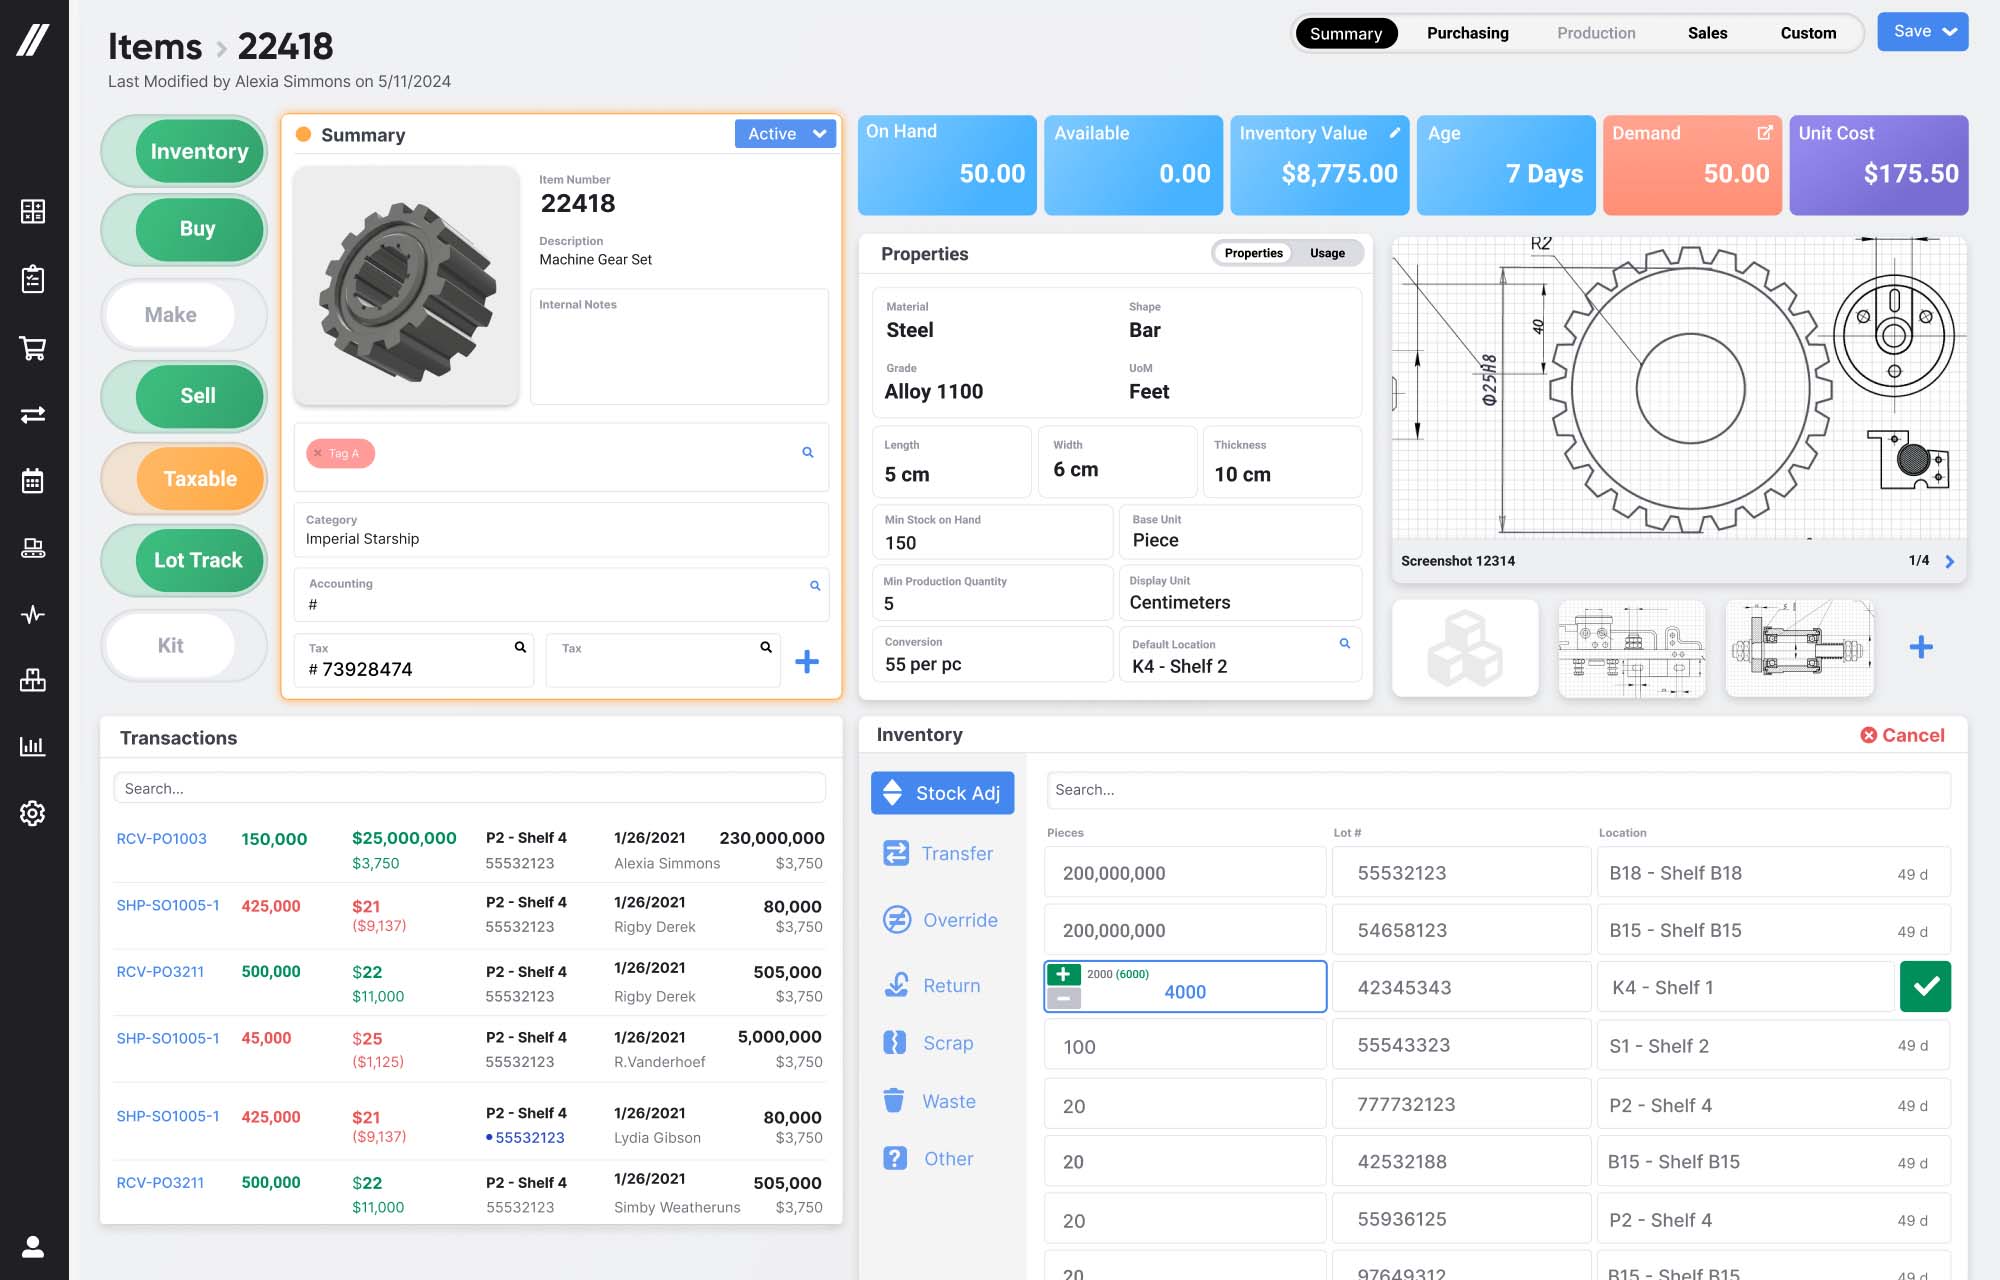Open the Active status dropdown
The width and height of the screenshot is (2000, 1280).
(x=785, y=133)
